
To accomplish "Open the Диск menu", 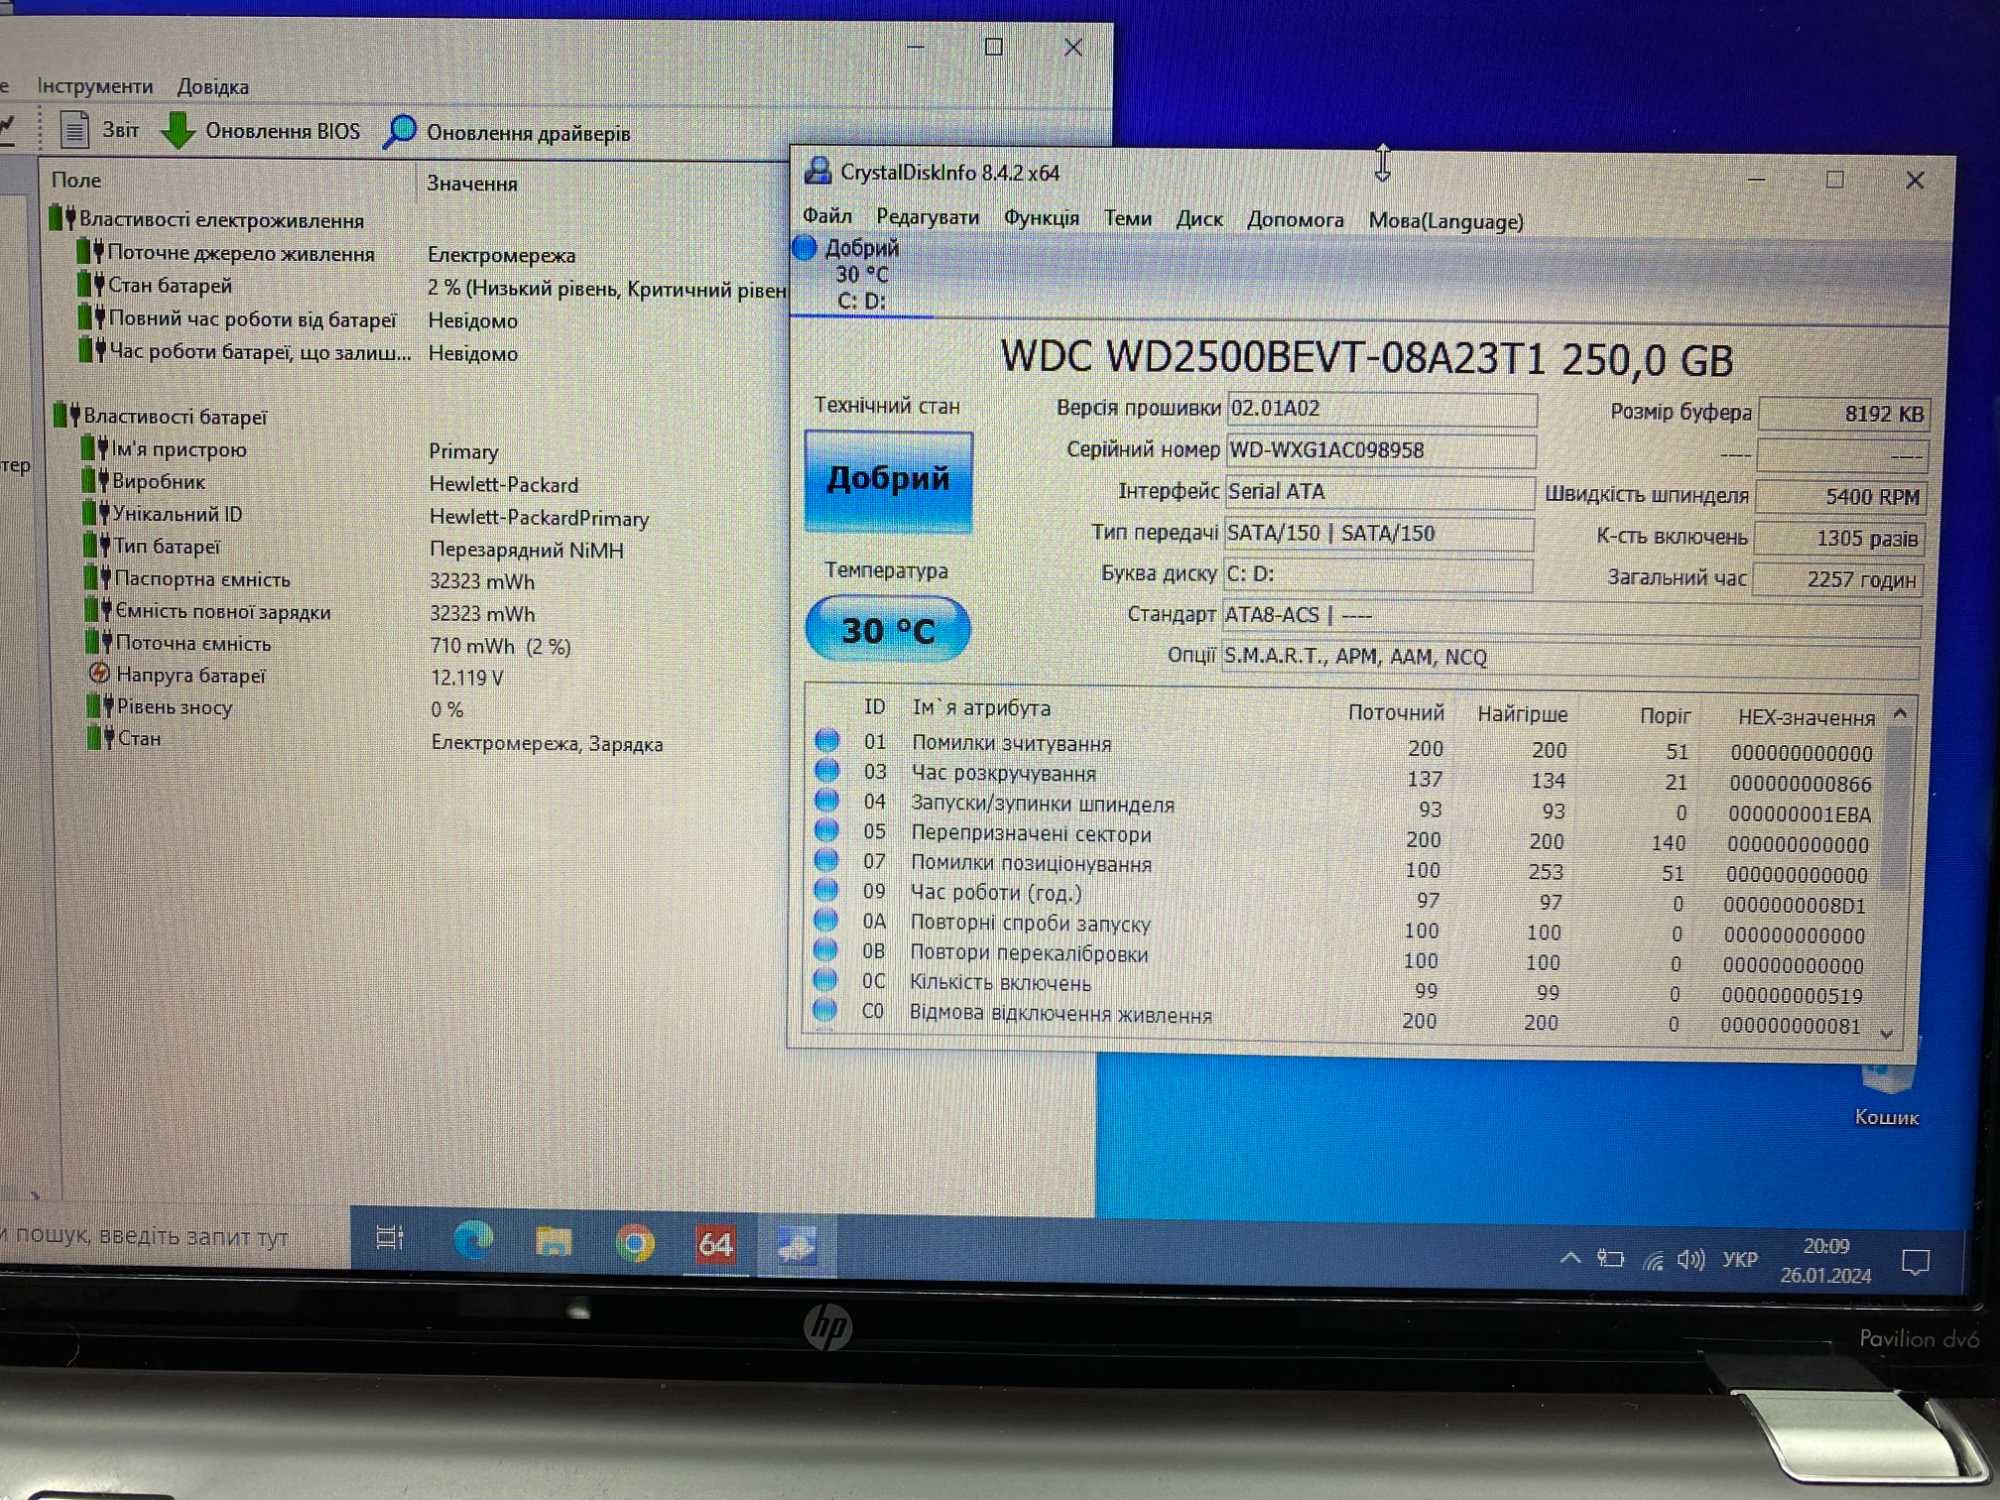I will point(1199,218).
